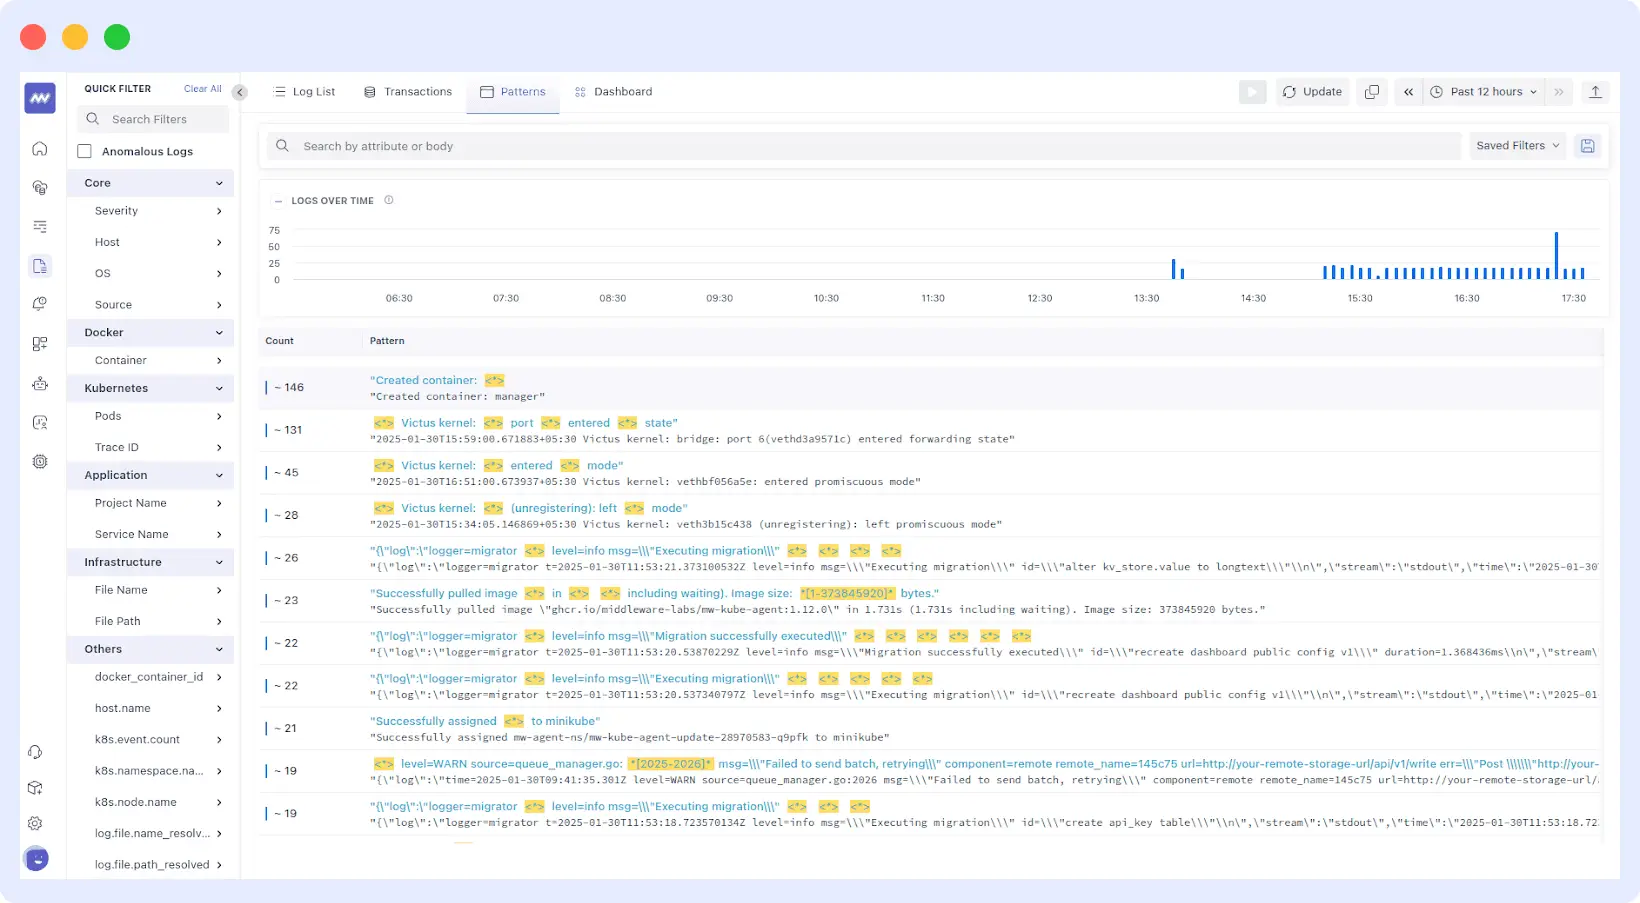The height and width of the screenshot is (903, 1640).
Task: Click the Clear All link
Action: (x=202, y=89)
